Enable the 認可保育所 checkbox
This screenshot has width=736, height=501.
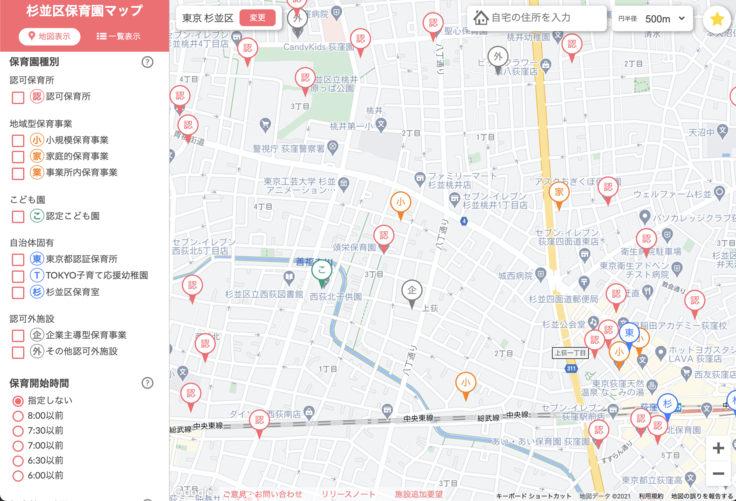click(18, 97)
